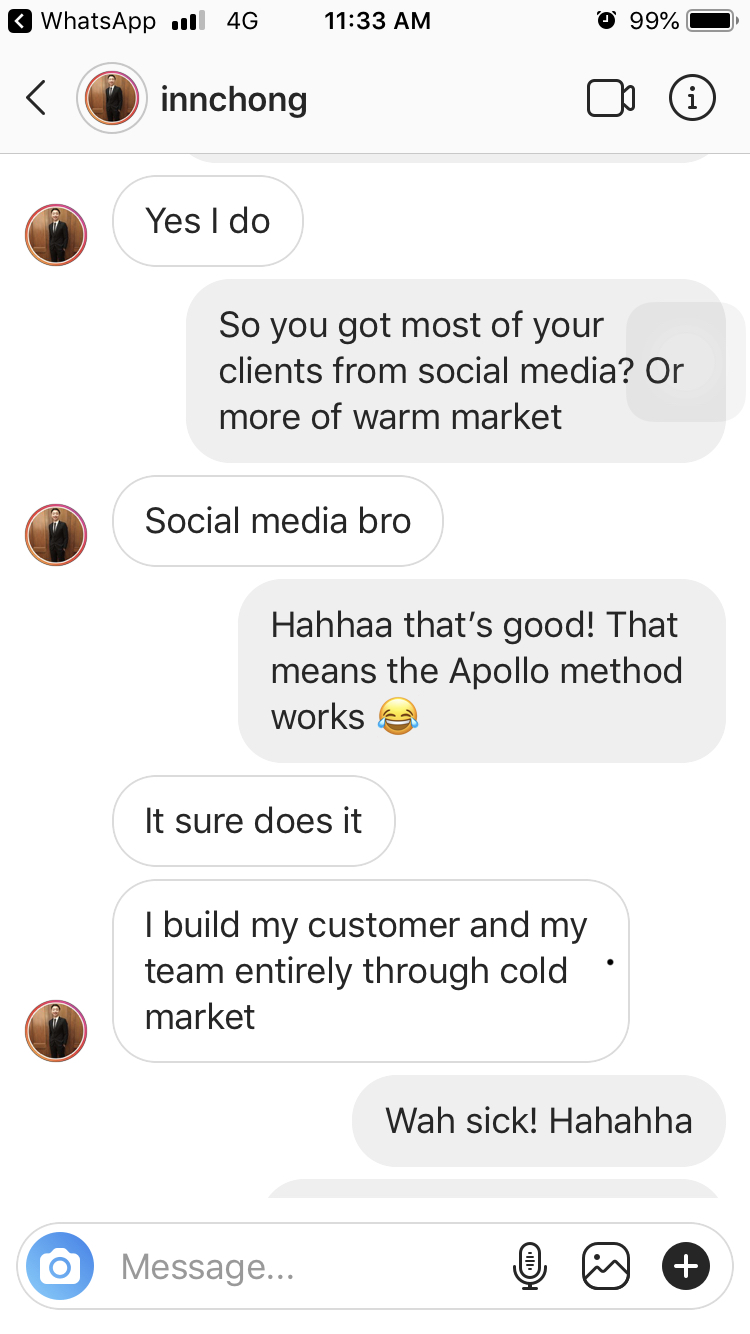Go back using the left chevron arrow
The height and width of the screenshot is (1334, 750).
(36, 98)
